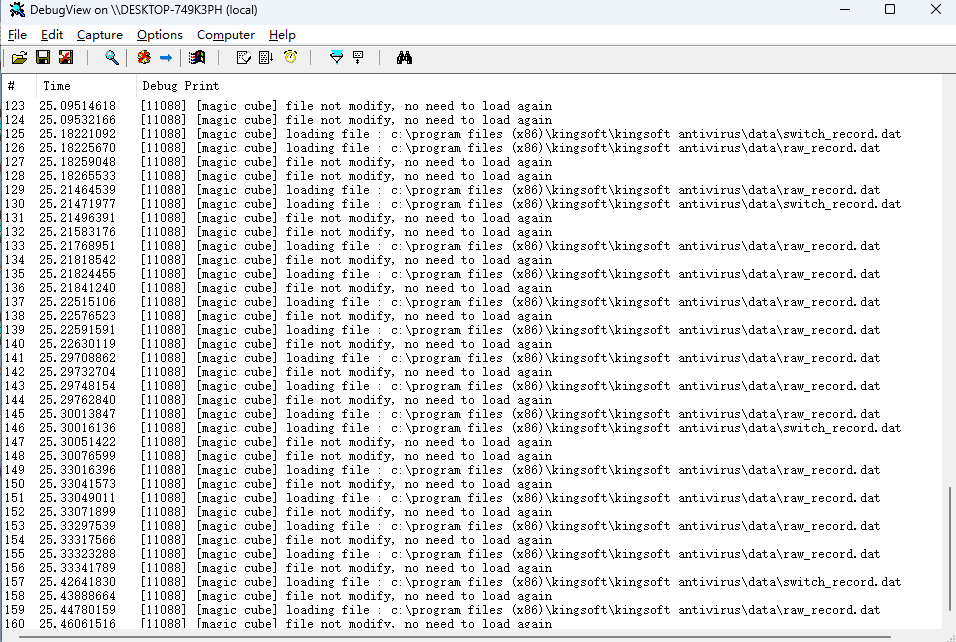Select row 130 loading switch_record.dat
Viewport: 956px width, 642px height.
click(473, 204)
